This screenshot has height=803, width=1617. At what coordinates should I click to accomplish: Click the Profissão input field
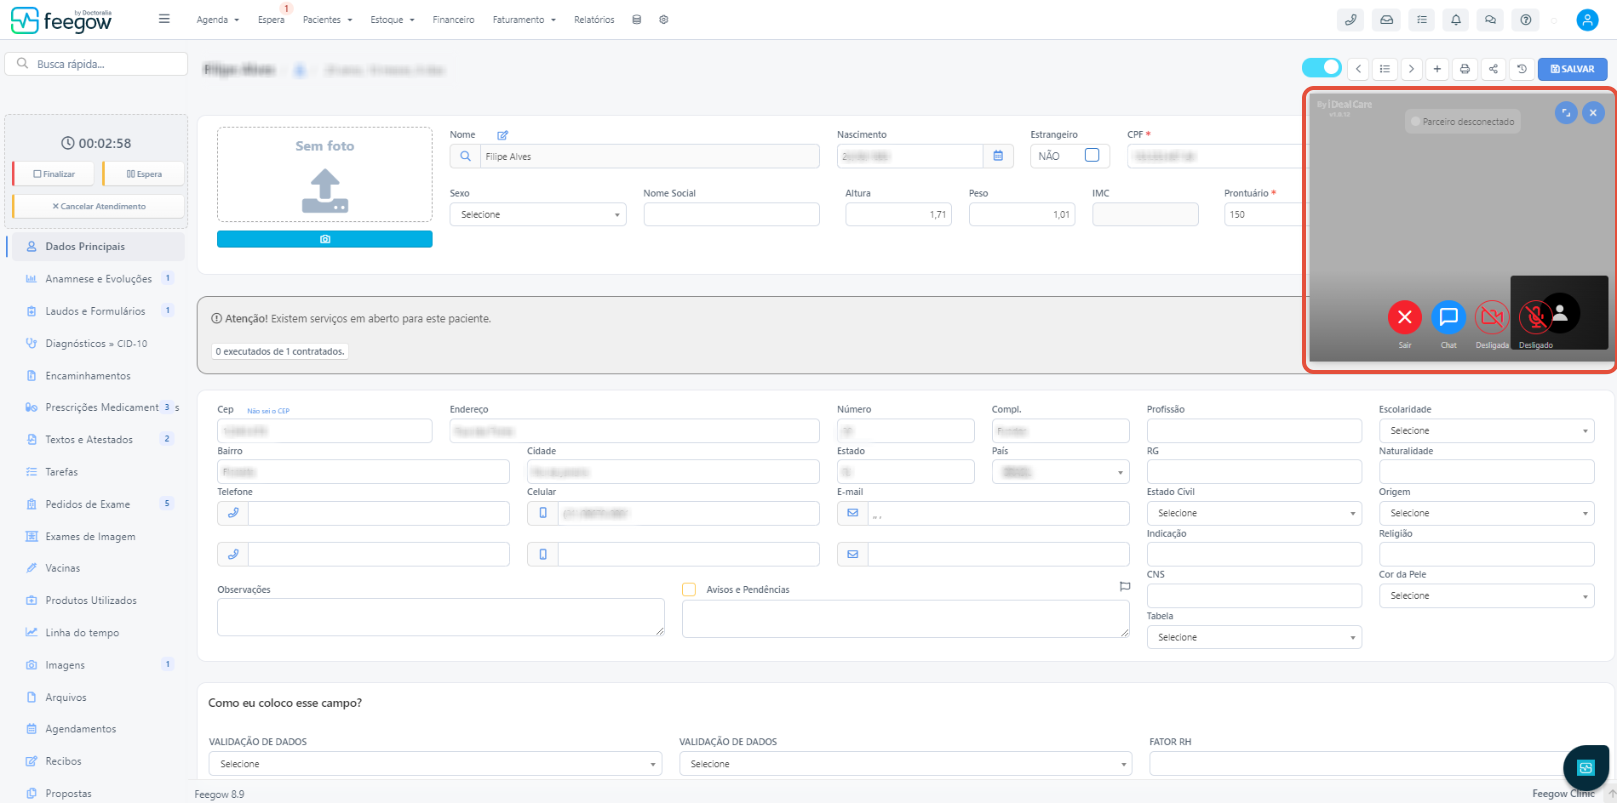(x=1254, y=431)
